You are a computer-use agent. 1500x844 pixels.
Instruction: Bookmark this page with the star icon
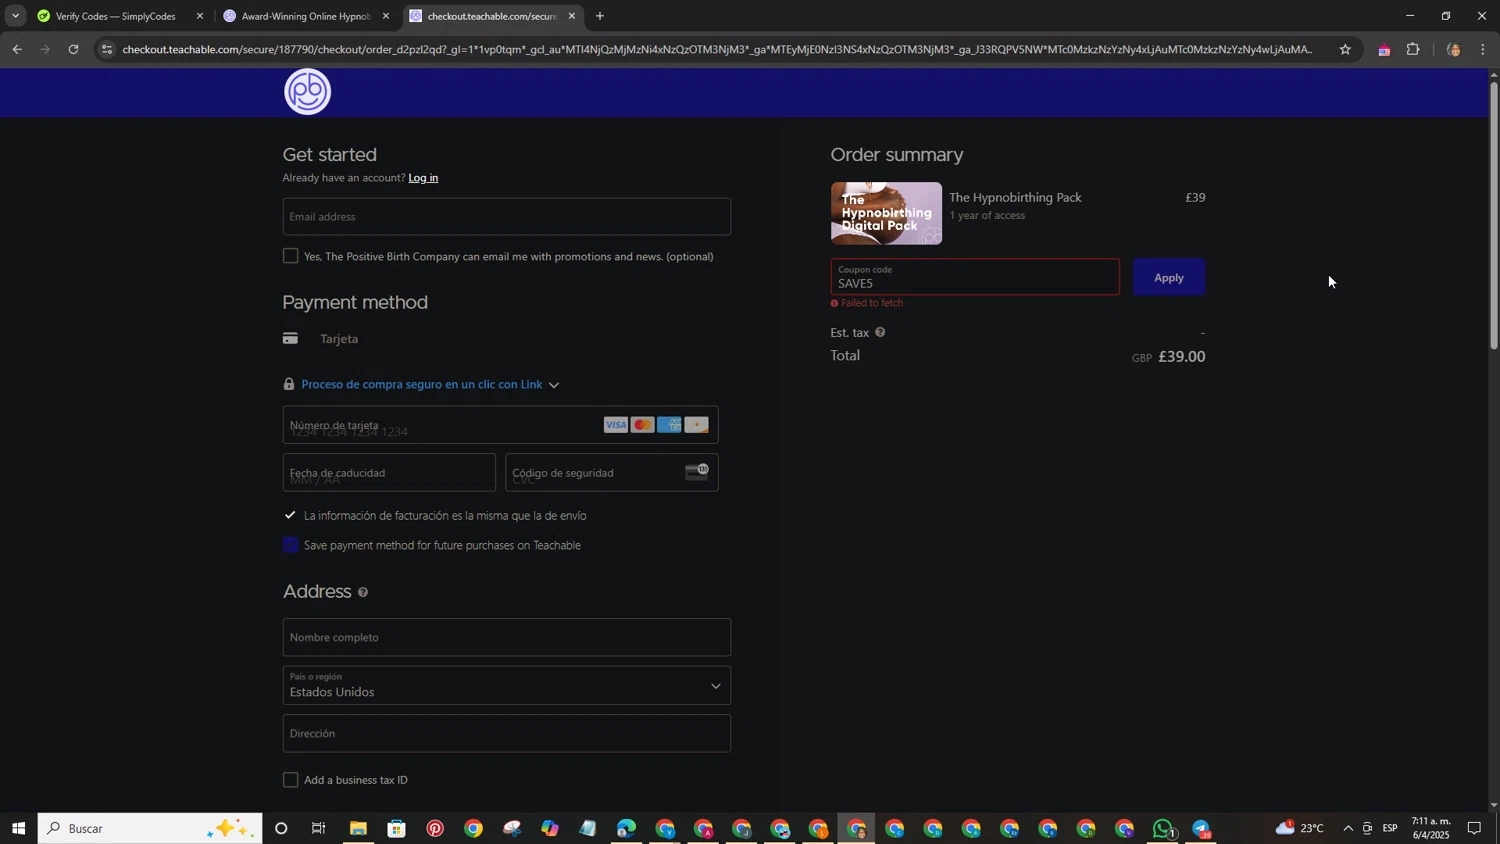point(1345,49)
